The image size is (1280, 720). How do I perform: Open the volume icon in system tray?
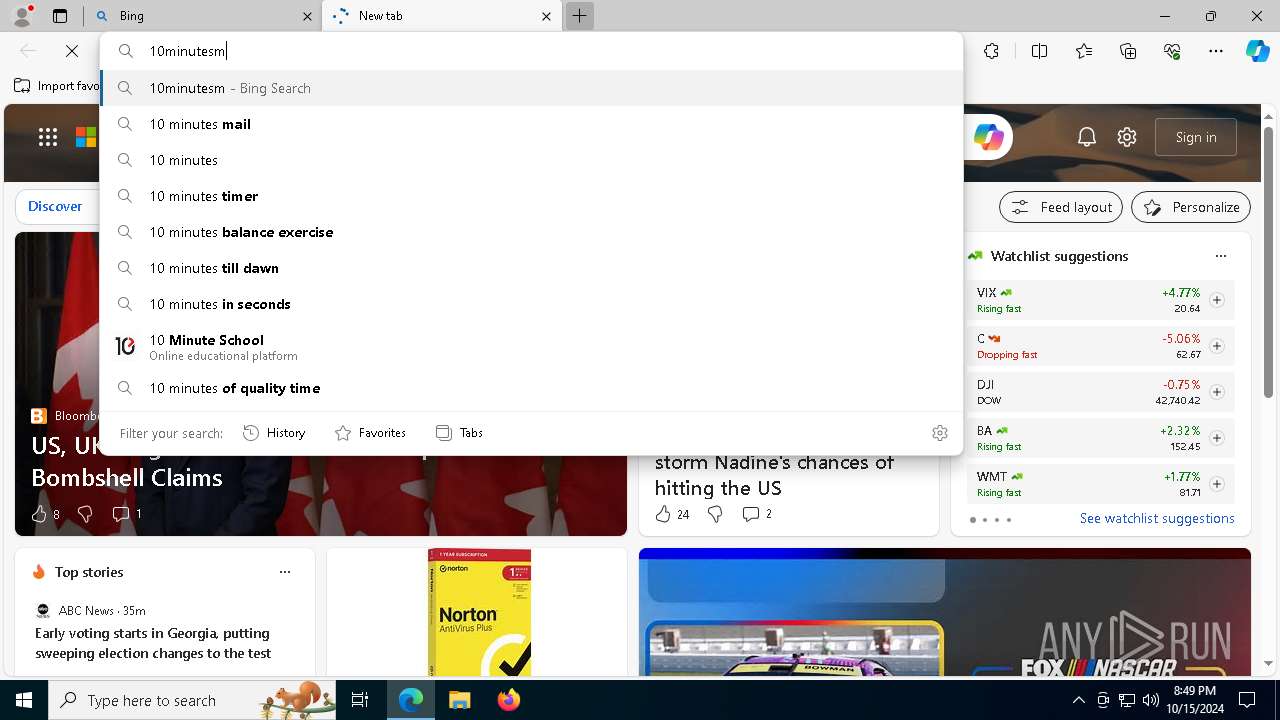(1150, 700)
